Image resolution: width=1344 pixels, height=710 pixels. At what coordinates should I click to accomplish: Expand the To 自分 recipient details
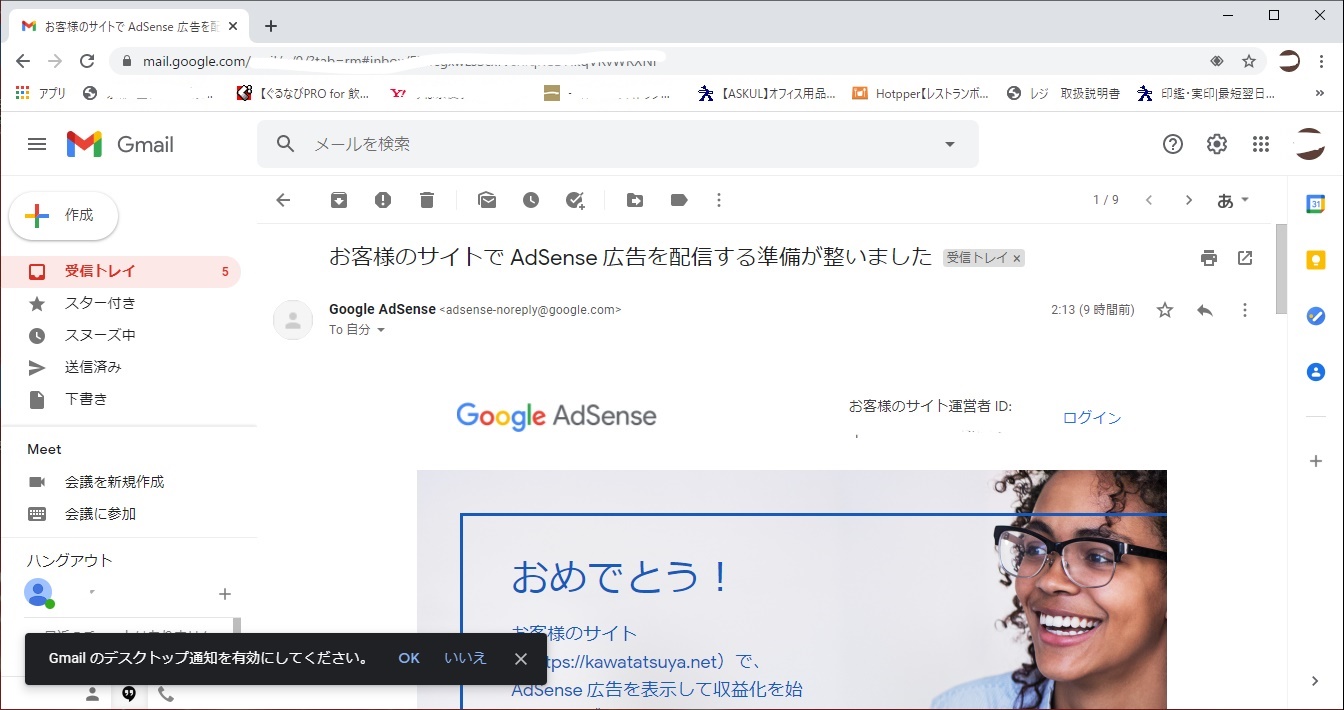pos(381,330)
